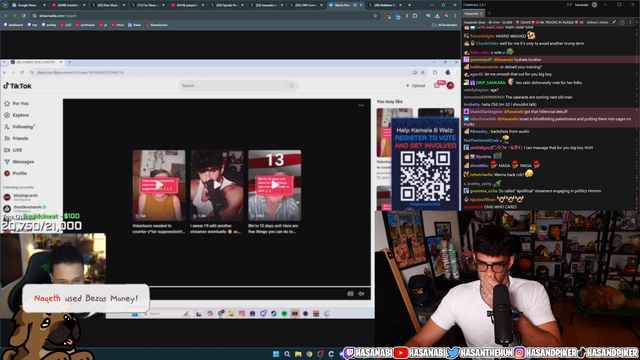The width and height of the screenshot is (640, 360).
Task: Open All Bookmarks folder
Action: (444, 25)
